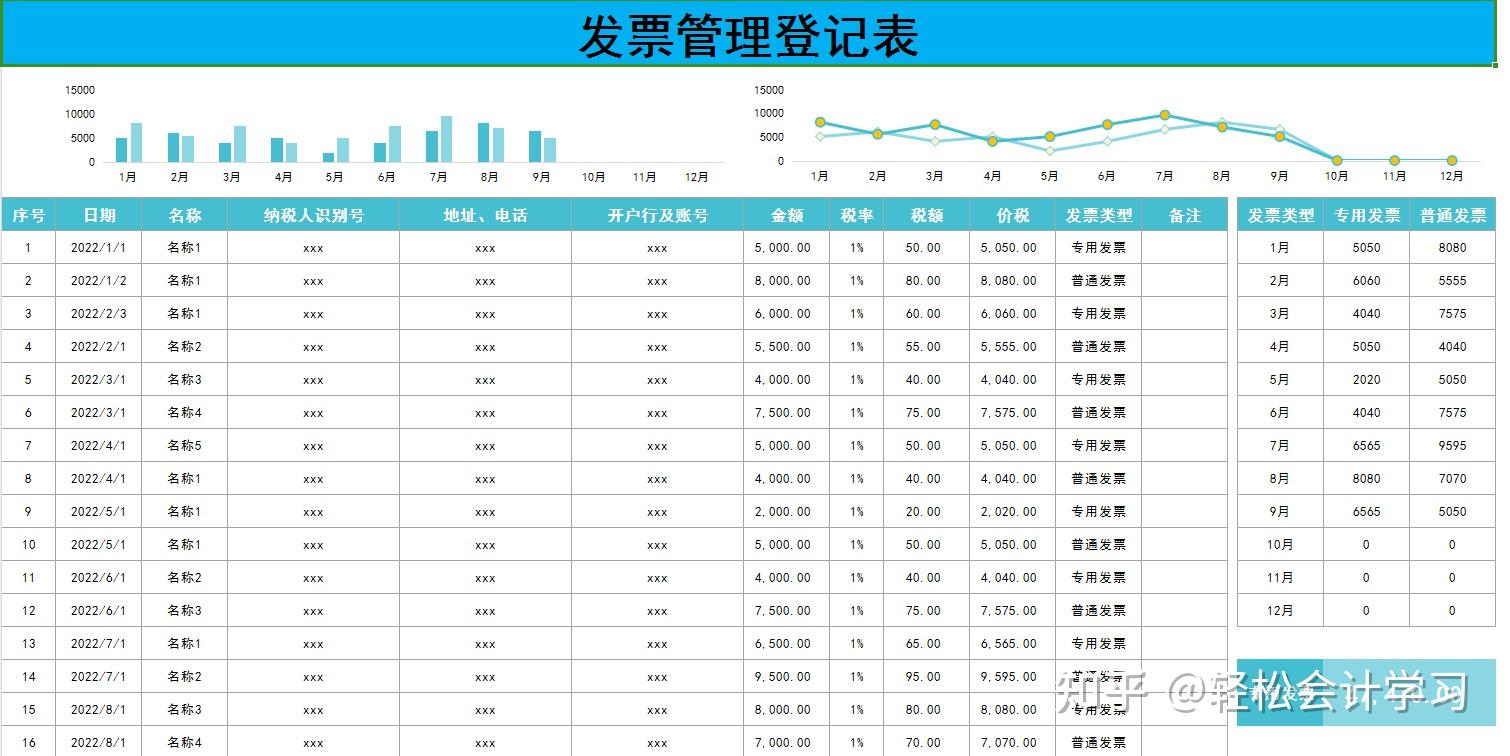1510x756 pixels.
Task: Select the total cell 5,555.00
Action: [x=1012, y=347]
